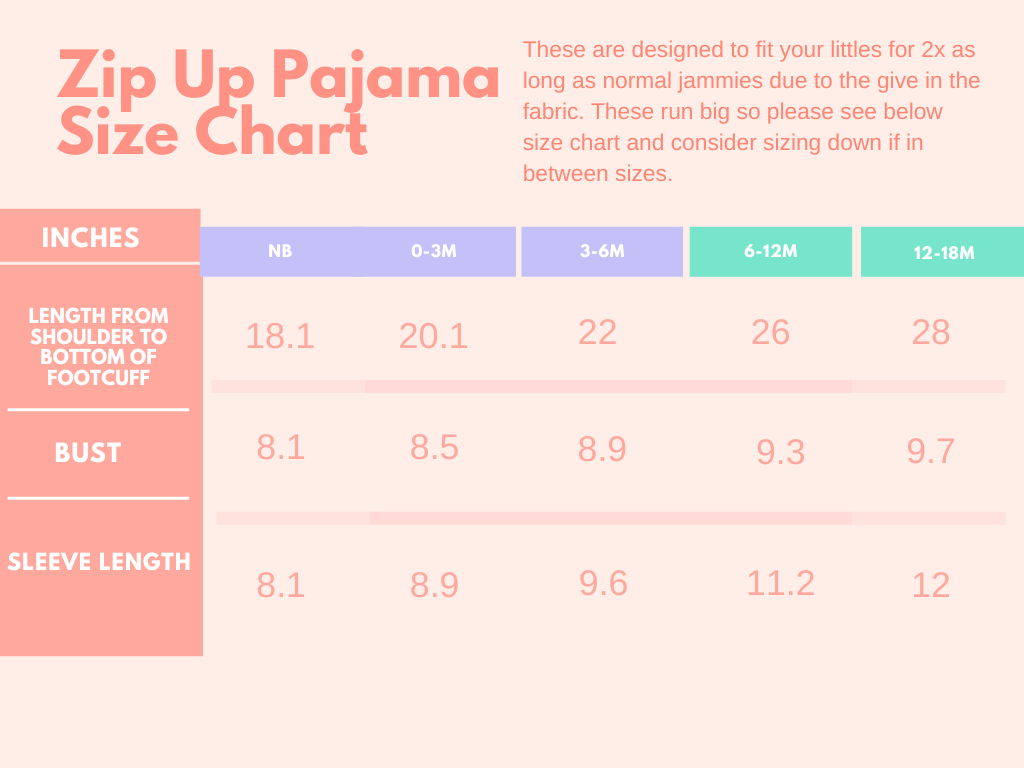Viewport: 1024px width, 768px height.
Task: Pick the 26 length value for 6-12M
Action: coord(770,332)
